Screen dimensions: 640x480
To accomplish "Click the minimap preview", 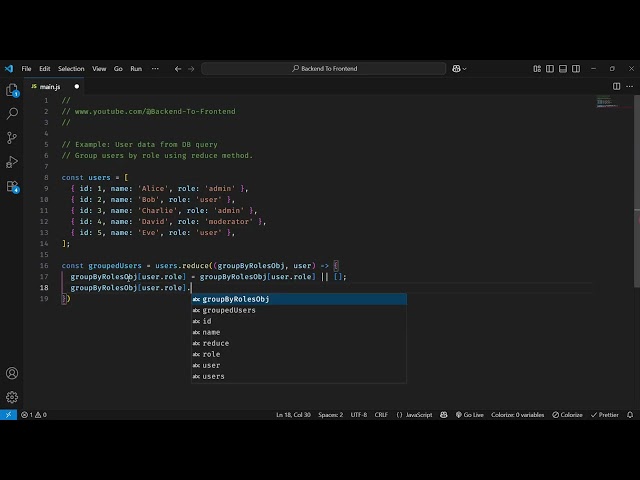I will coord(607,102).
